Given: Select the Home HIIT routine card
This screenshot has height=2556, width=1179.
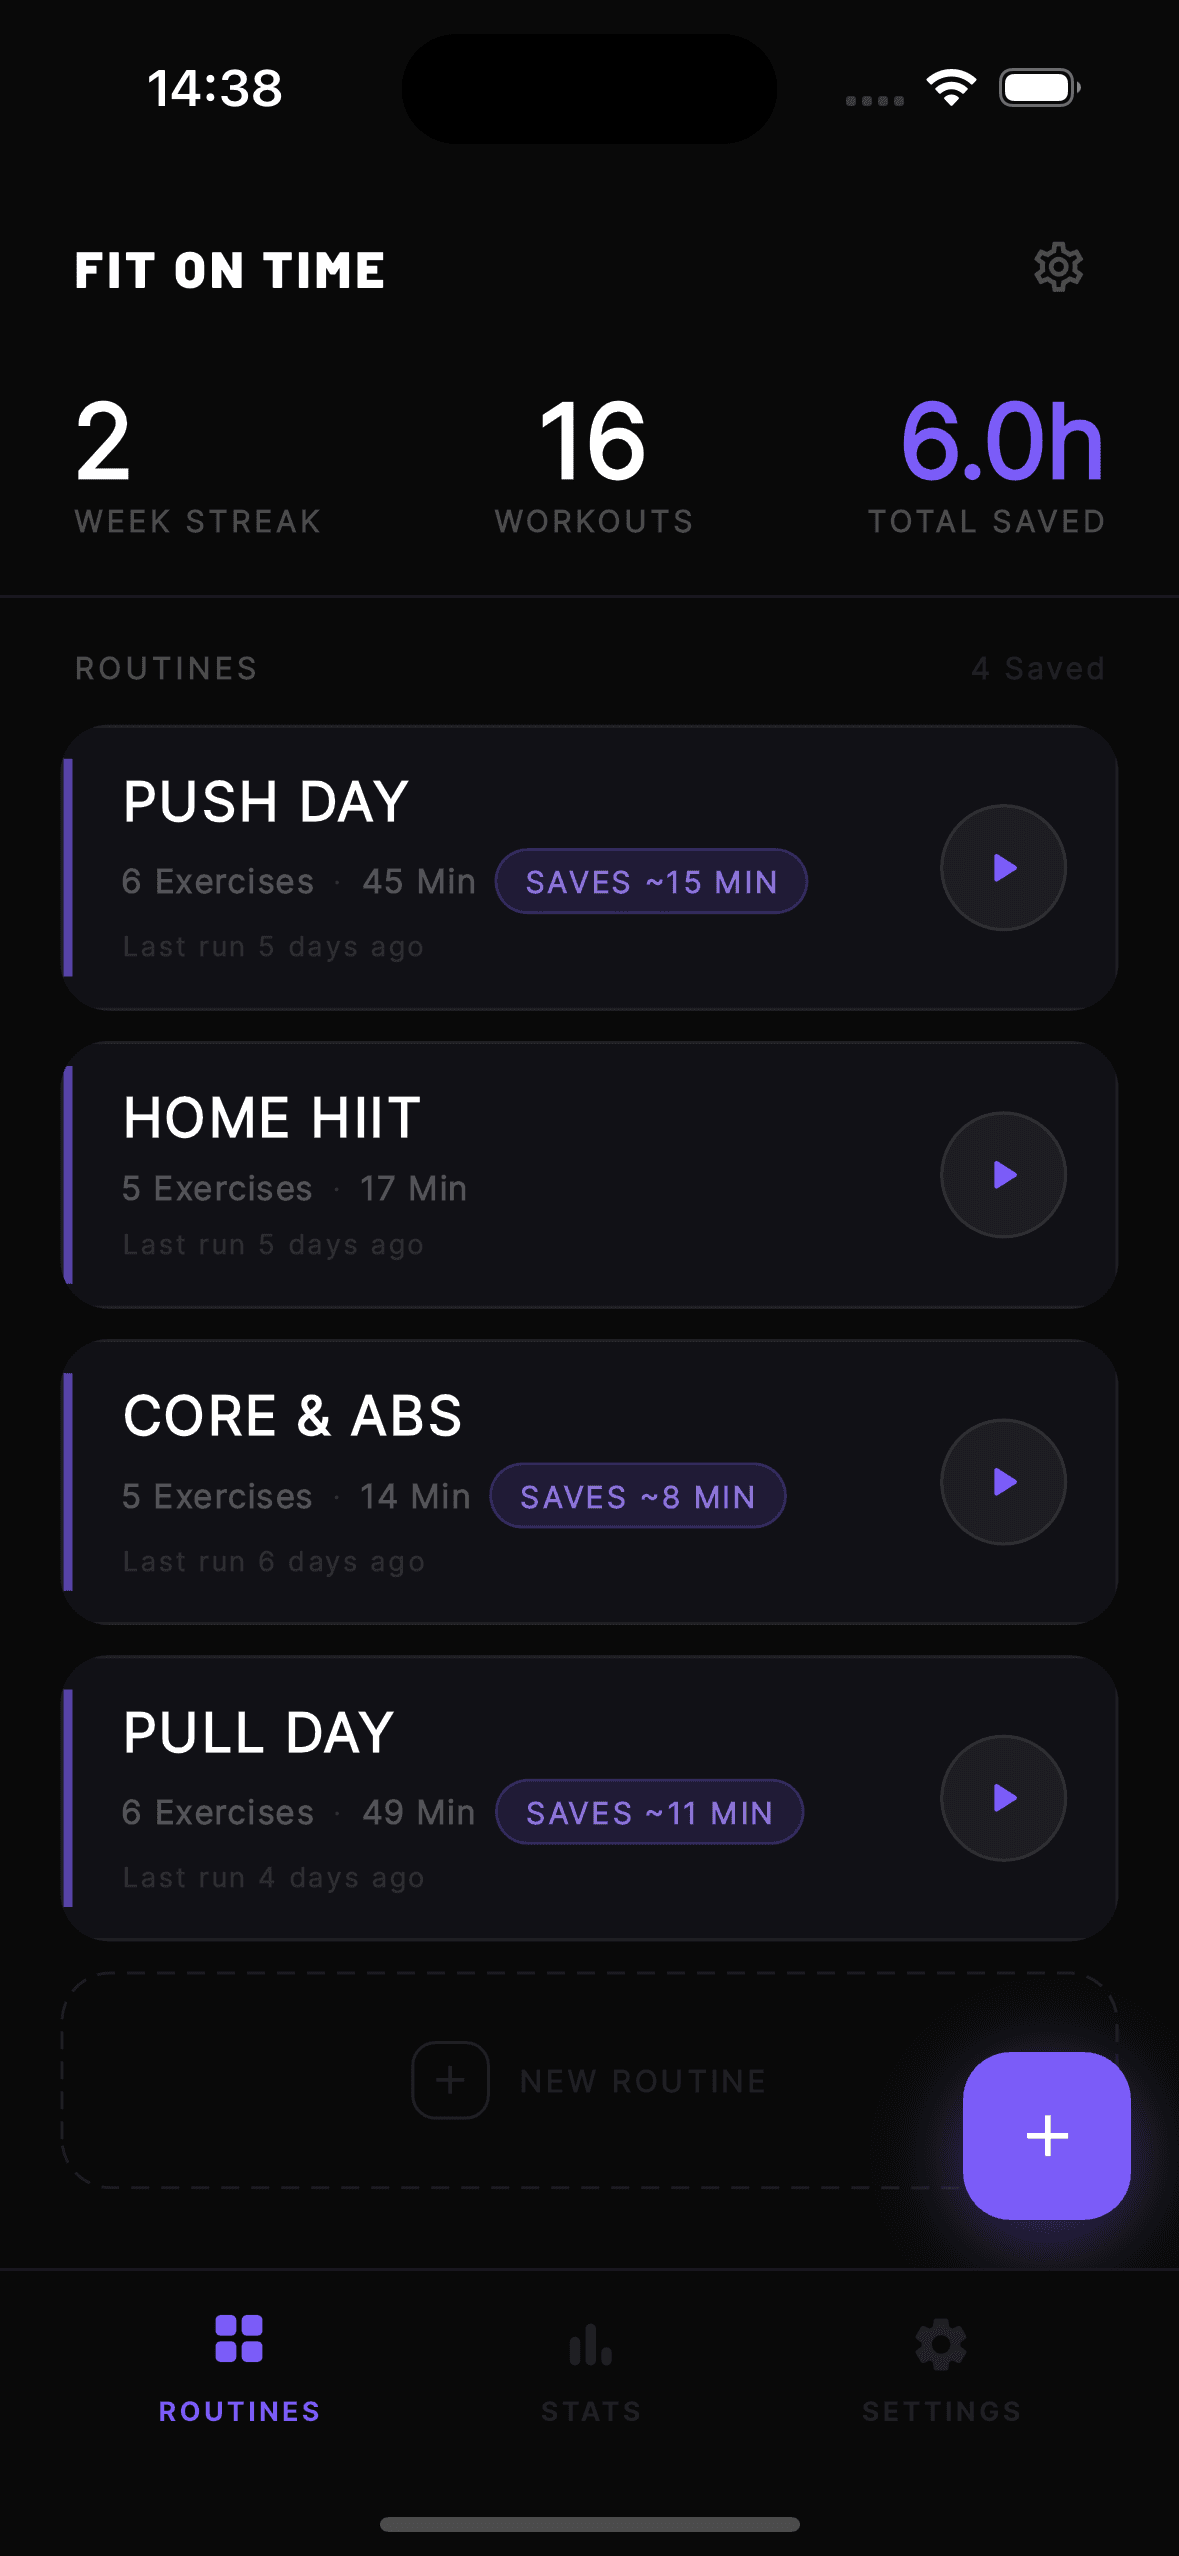Looking at the screenshot, I should (x=400, y=1175).
